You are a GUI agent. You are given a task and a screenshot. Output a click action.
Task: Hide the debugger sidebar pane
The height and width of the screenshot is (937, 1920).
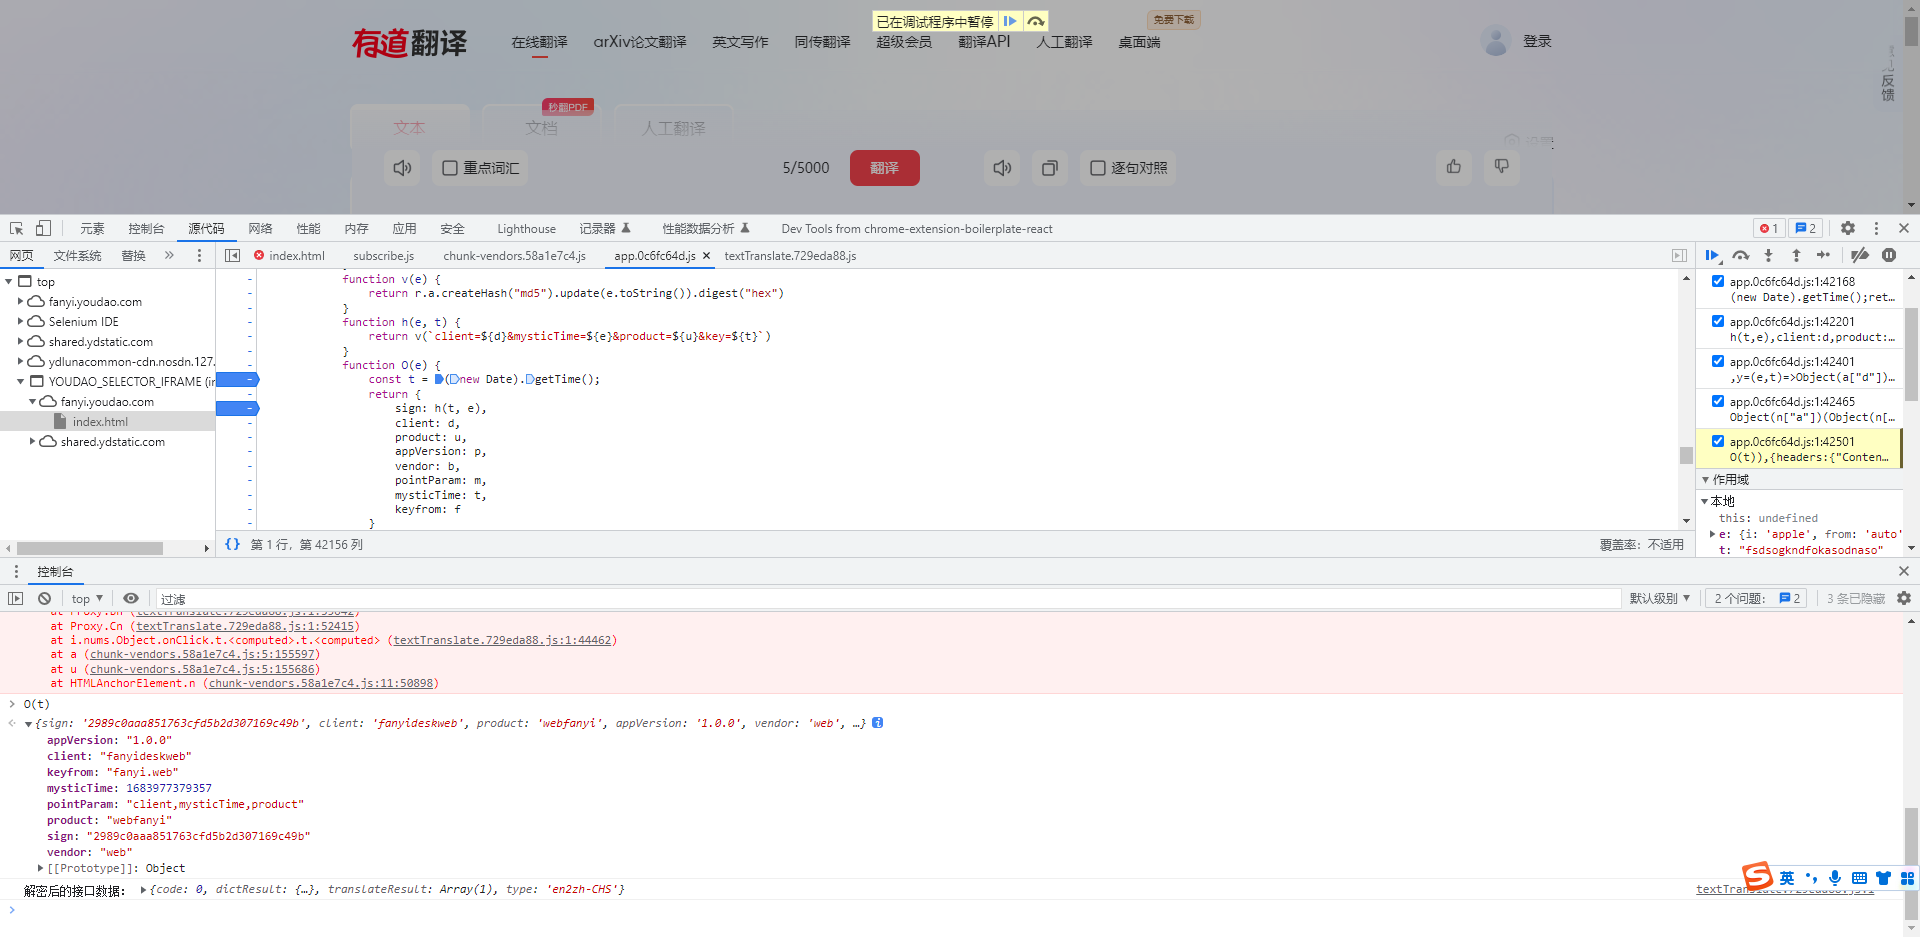coord(1679,255)
